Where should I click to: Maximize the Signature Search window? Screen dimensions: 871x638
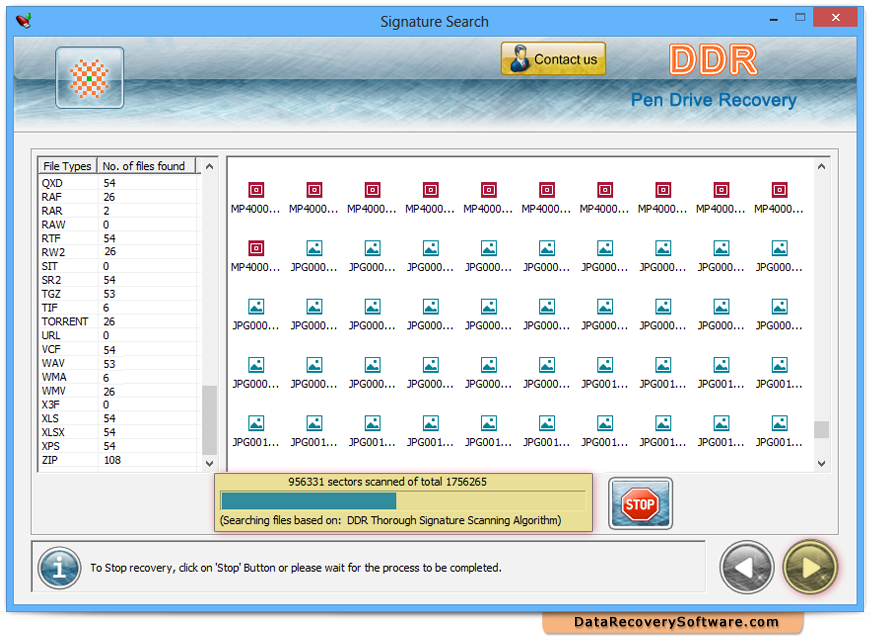coord(800,18)
